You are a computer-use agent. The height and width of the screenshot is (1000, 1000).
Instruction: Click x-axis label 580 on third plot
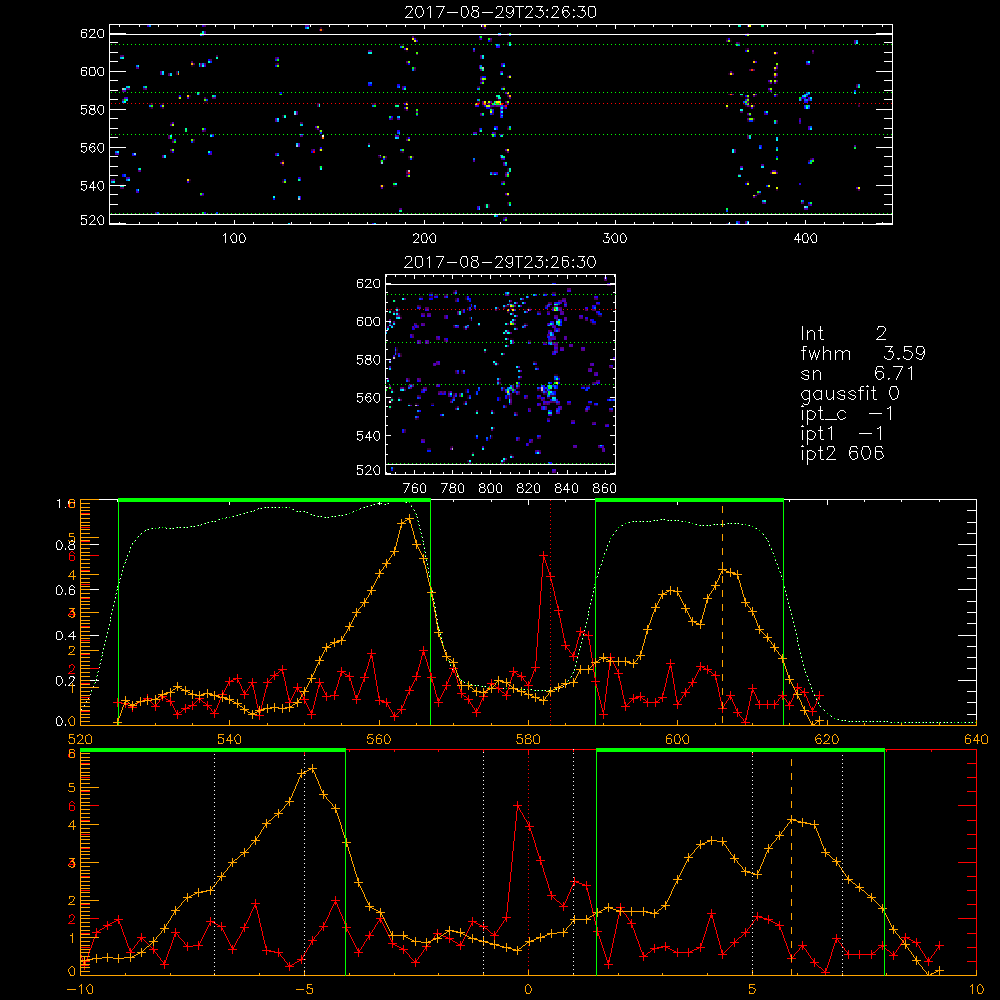coord(528,739)
